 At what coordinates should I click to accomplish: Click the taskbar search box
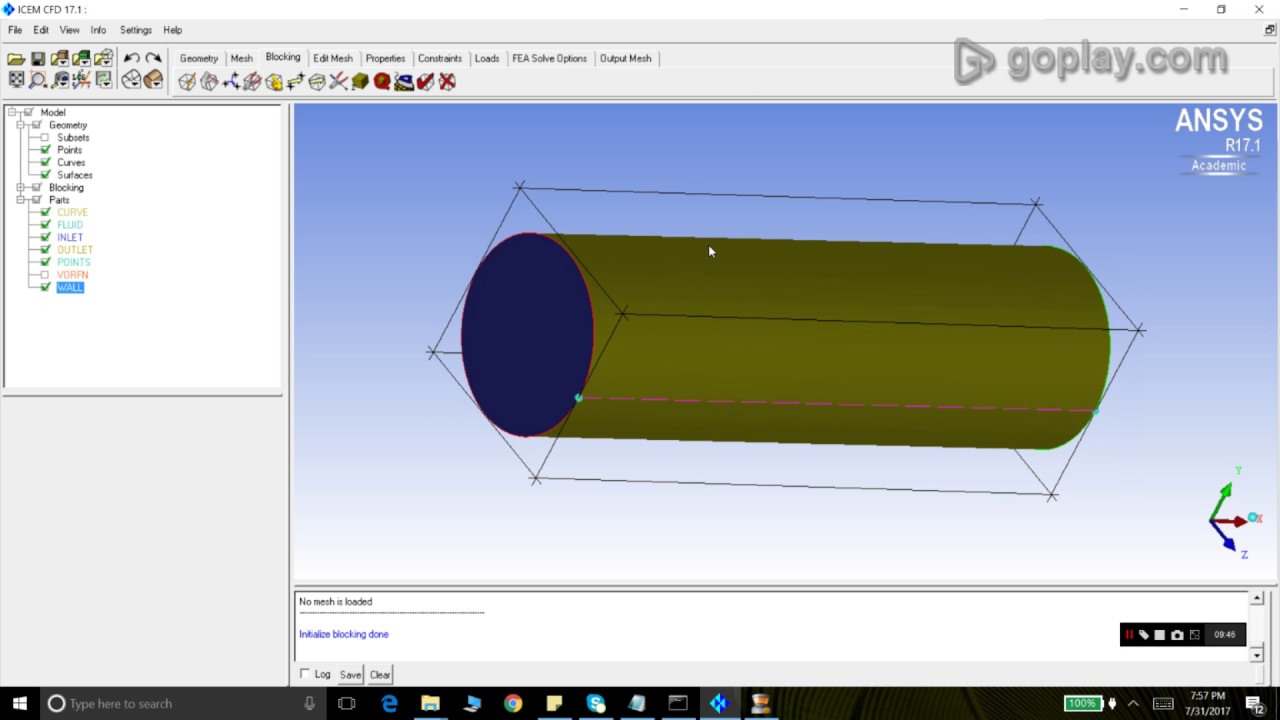pos(182,704)
